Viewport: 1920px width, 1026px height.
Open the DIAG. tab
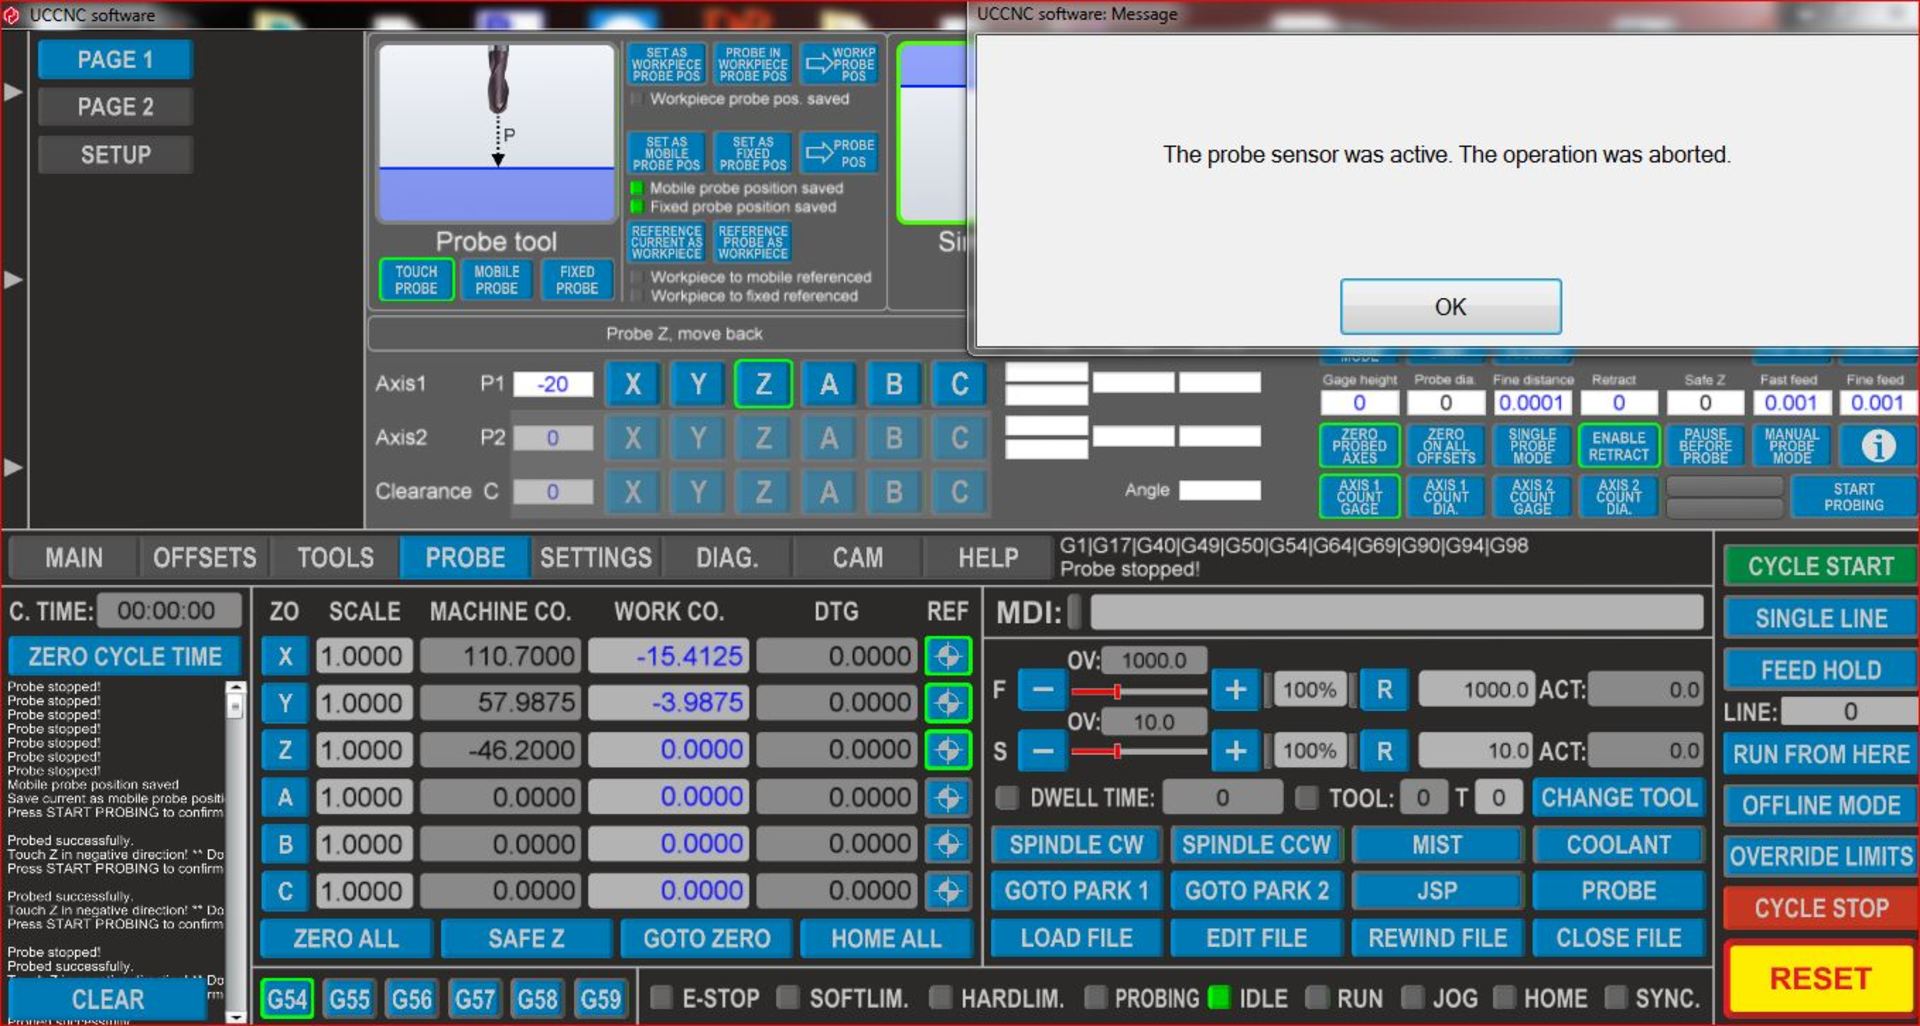(x=727, y=558)
